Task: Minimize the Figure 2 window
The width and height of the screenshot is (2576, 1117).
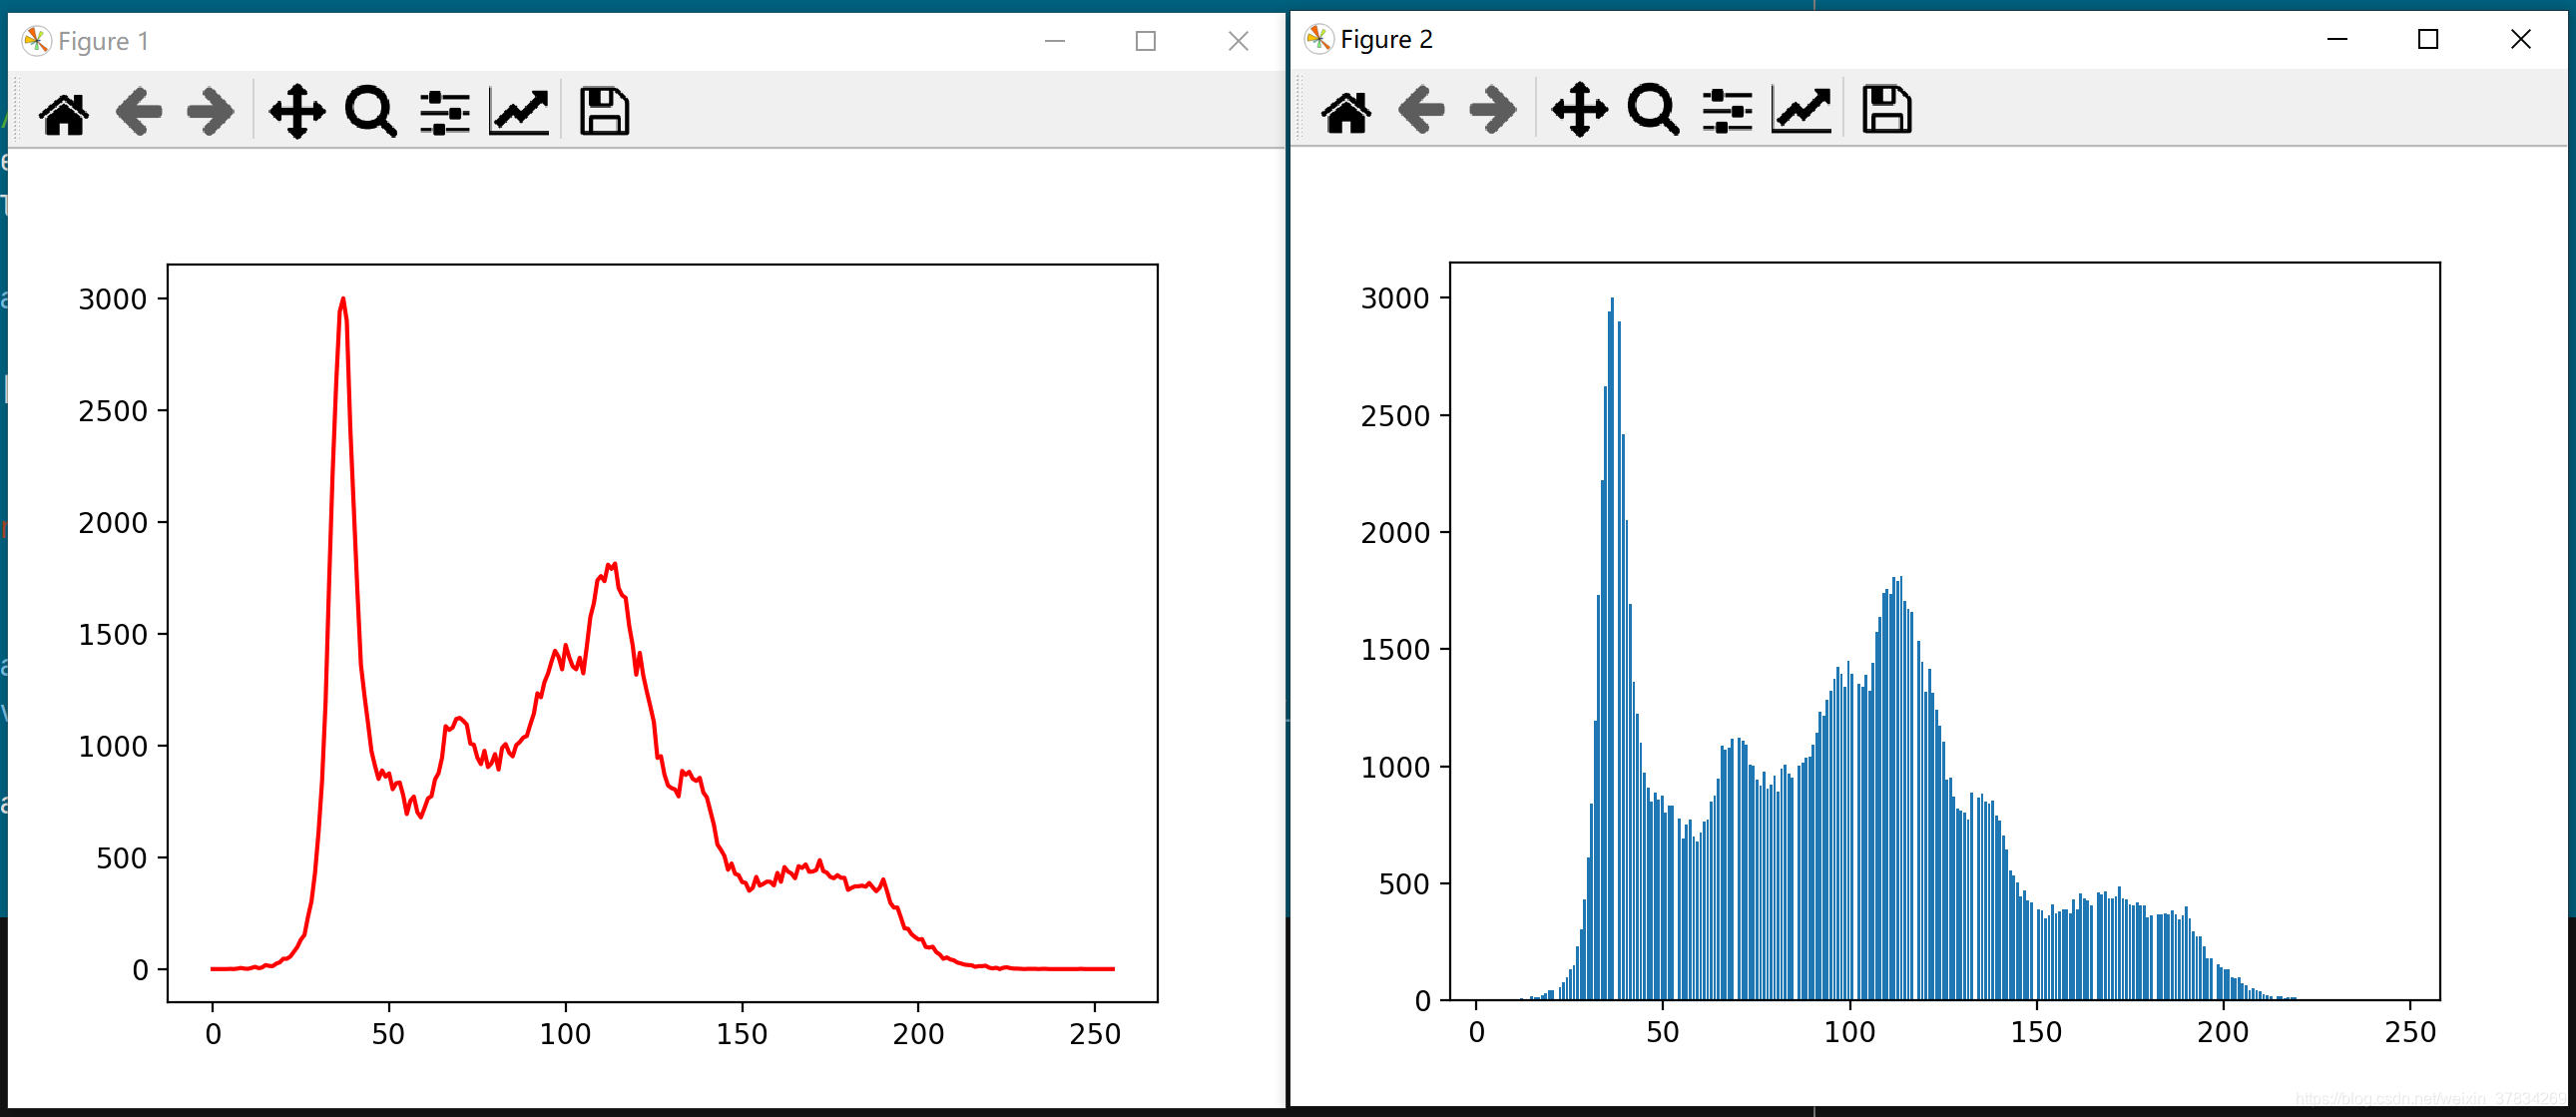Action: click(2337, 39)
